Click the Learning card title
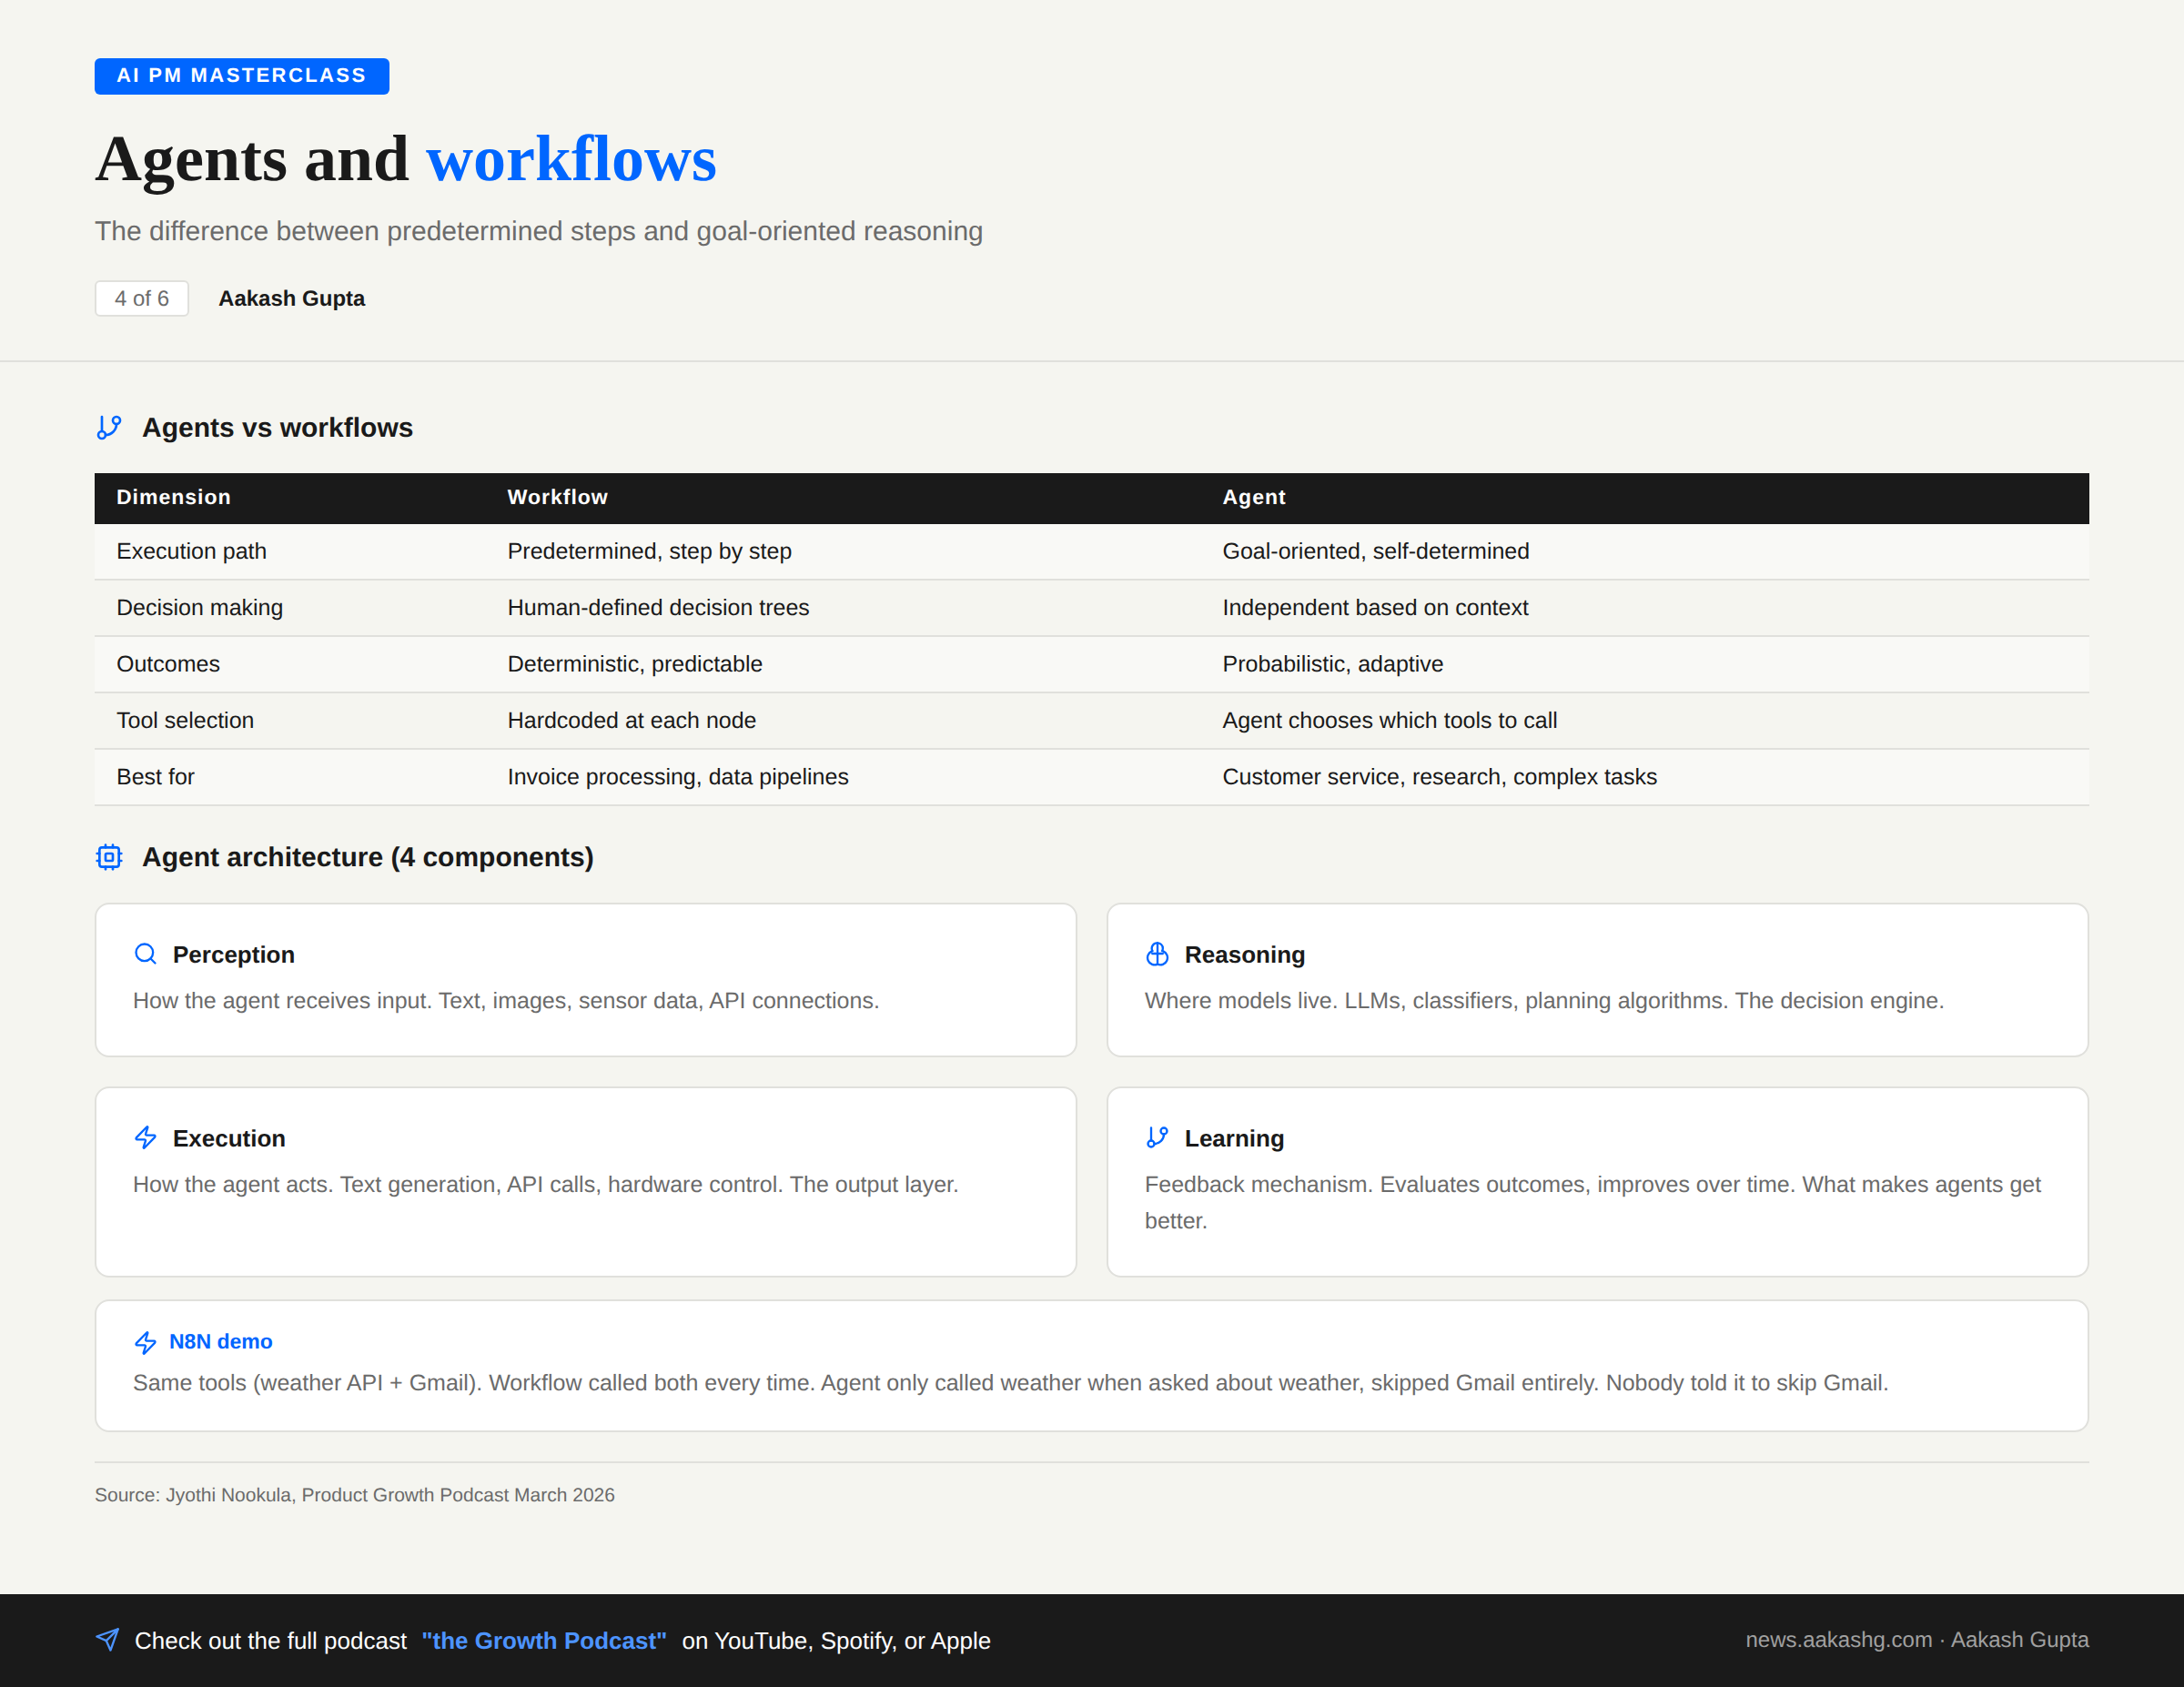This screenshot has width=2184, height=1687. 1234,1138
